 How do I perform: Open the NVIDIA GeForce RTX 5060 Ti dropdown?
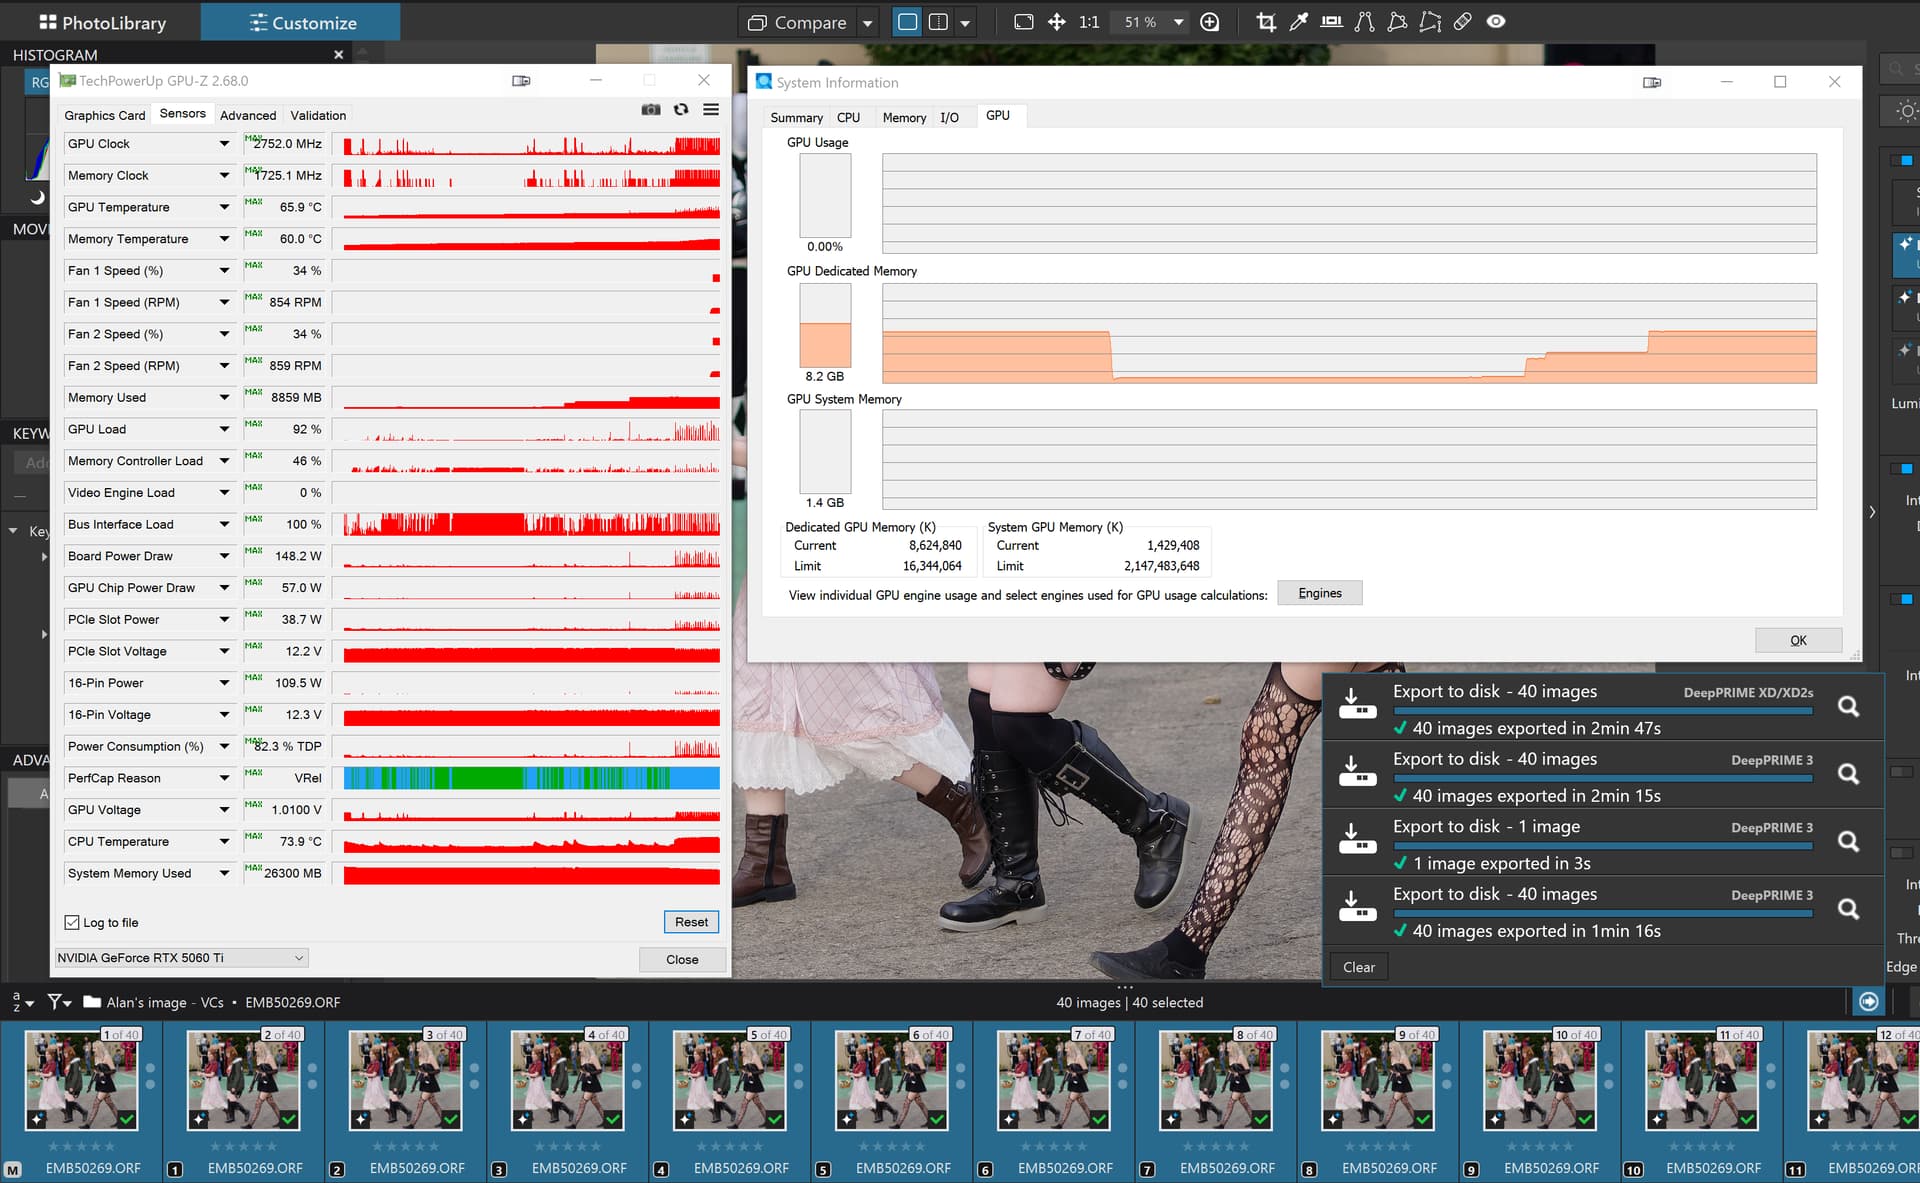[181, 957]
